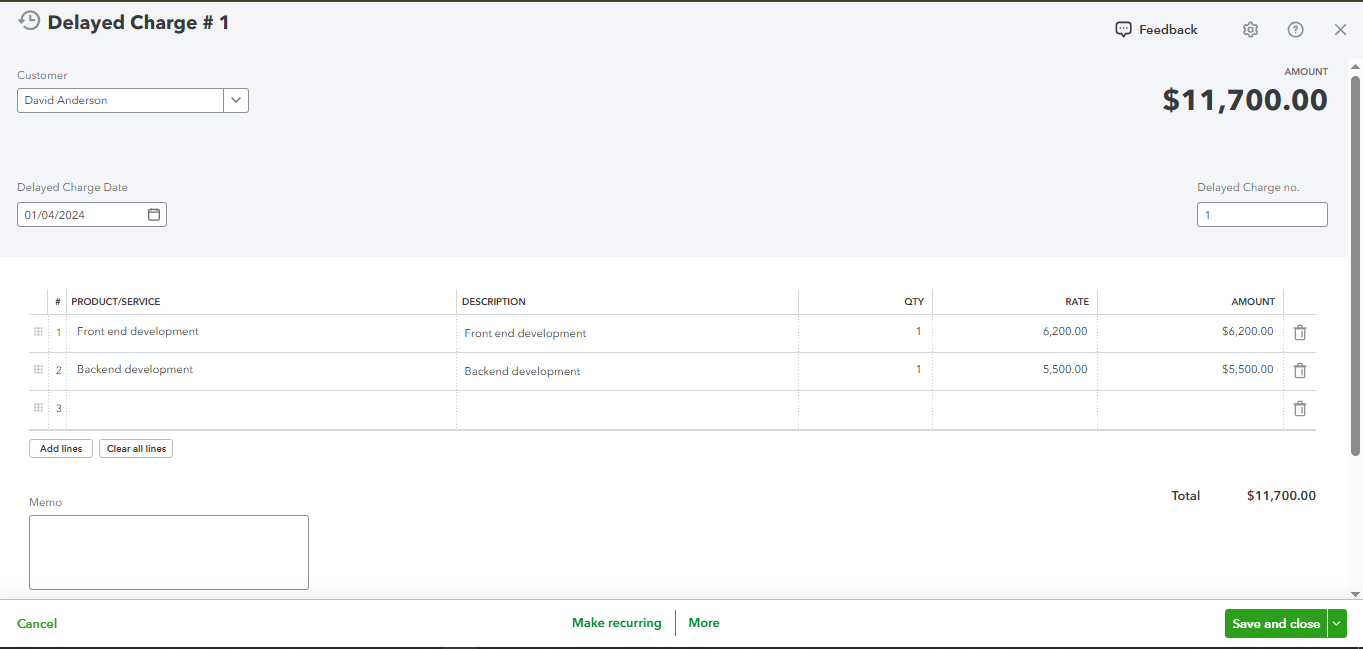
Task: Open the More menu
Action: (x=704, y=623)
